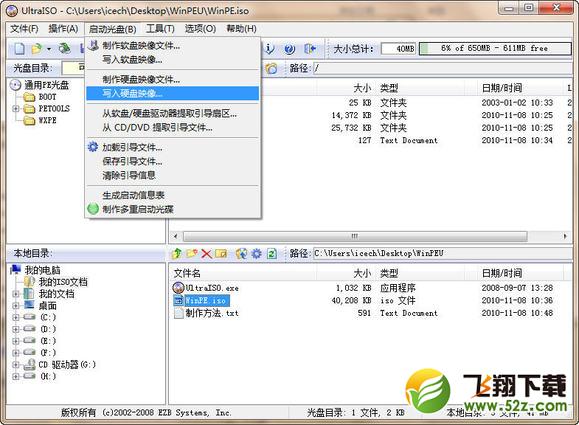
Task: Select 从 CD/DVD 提取引导文件... entry
Action: point(172,127)
